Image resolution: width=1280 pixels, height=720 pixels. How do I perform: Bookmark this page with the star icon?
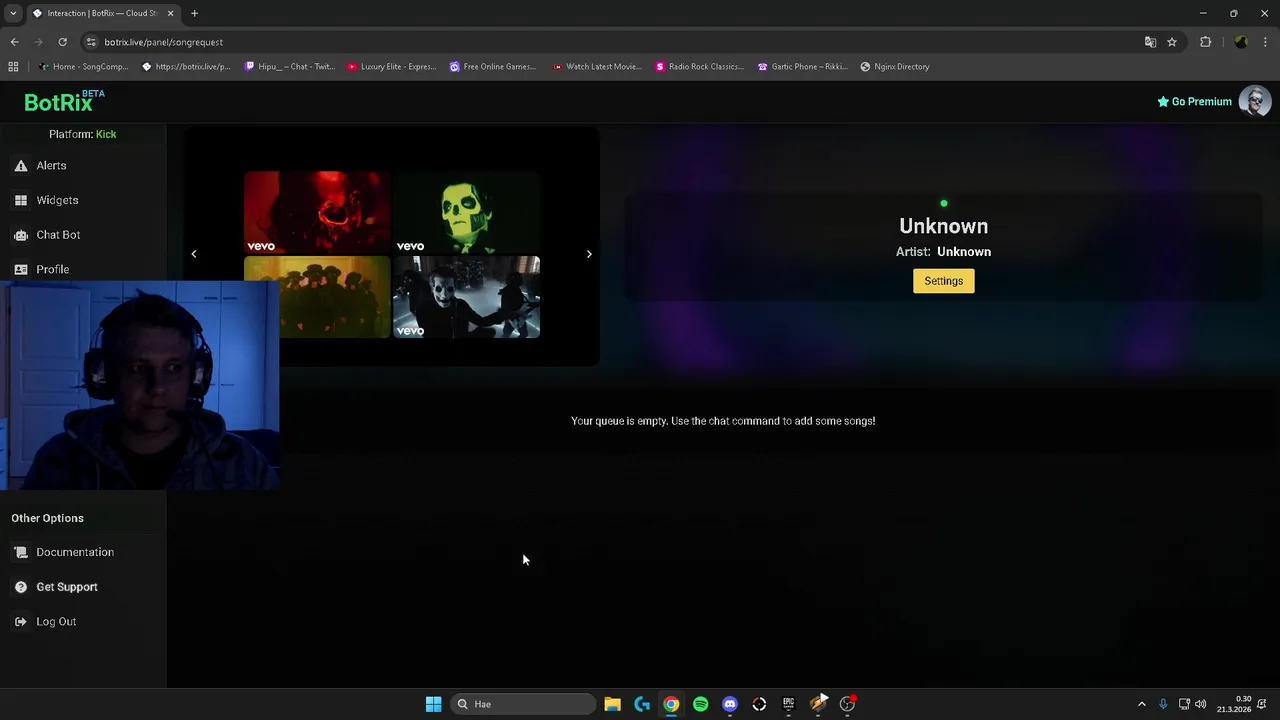click(x=1172, y=42)
